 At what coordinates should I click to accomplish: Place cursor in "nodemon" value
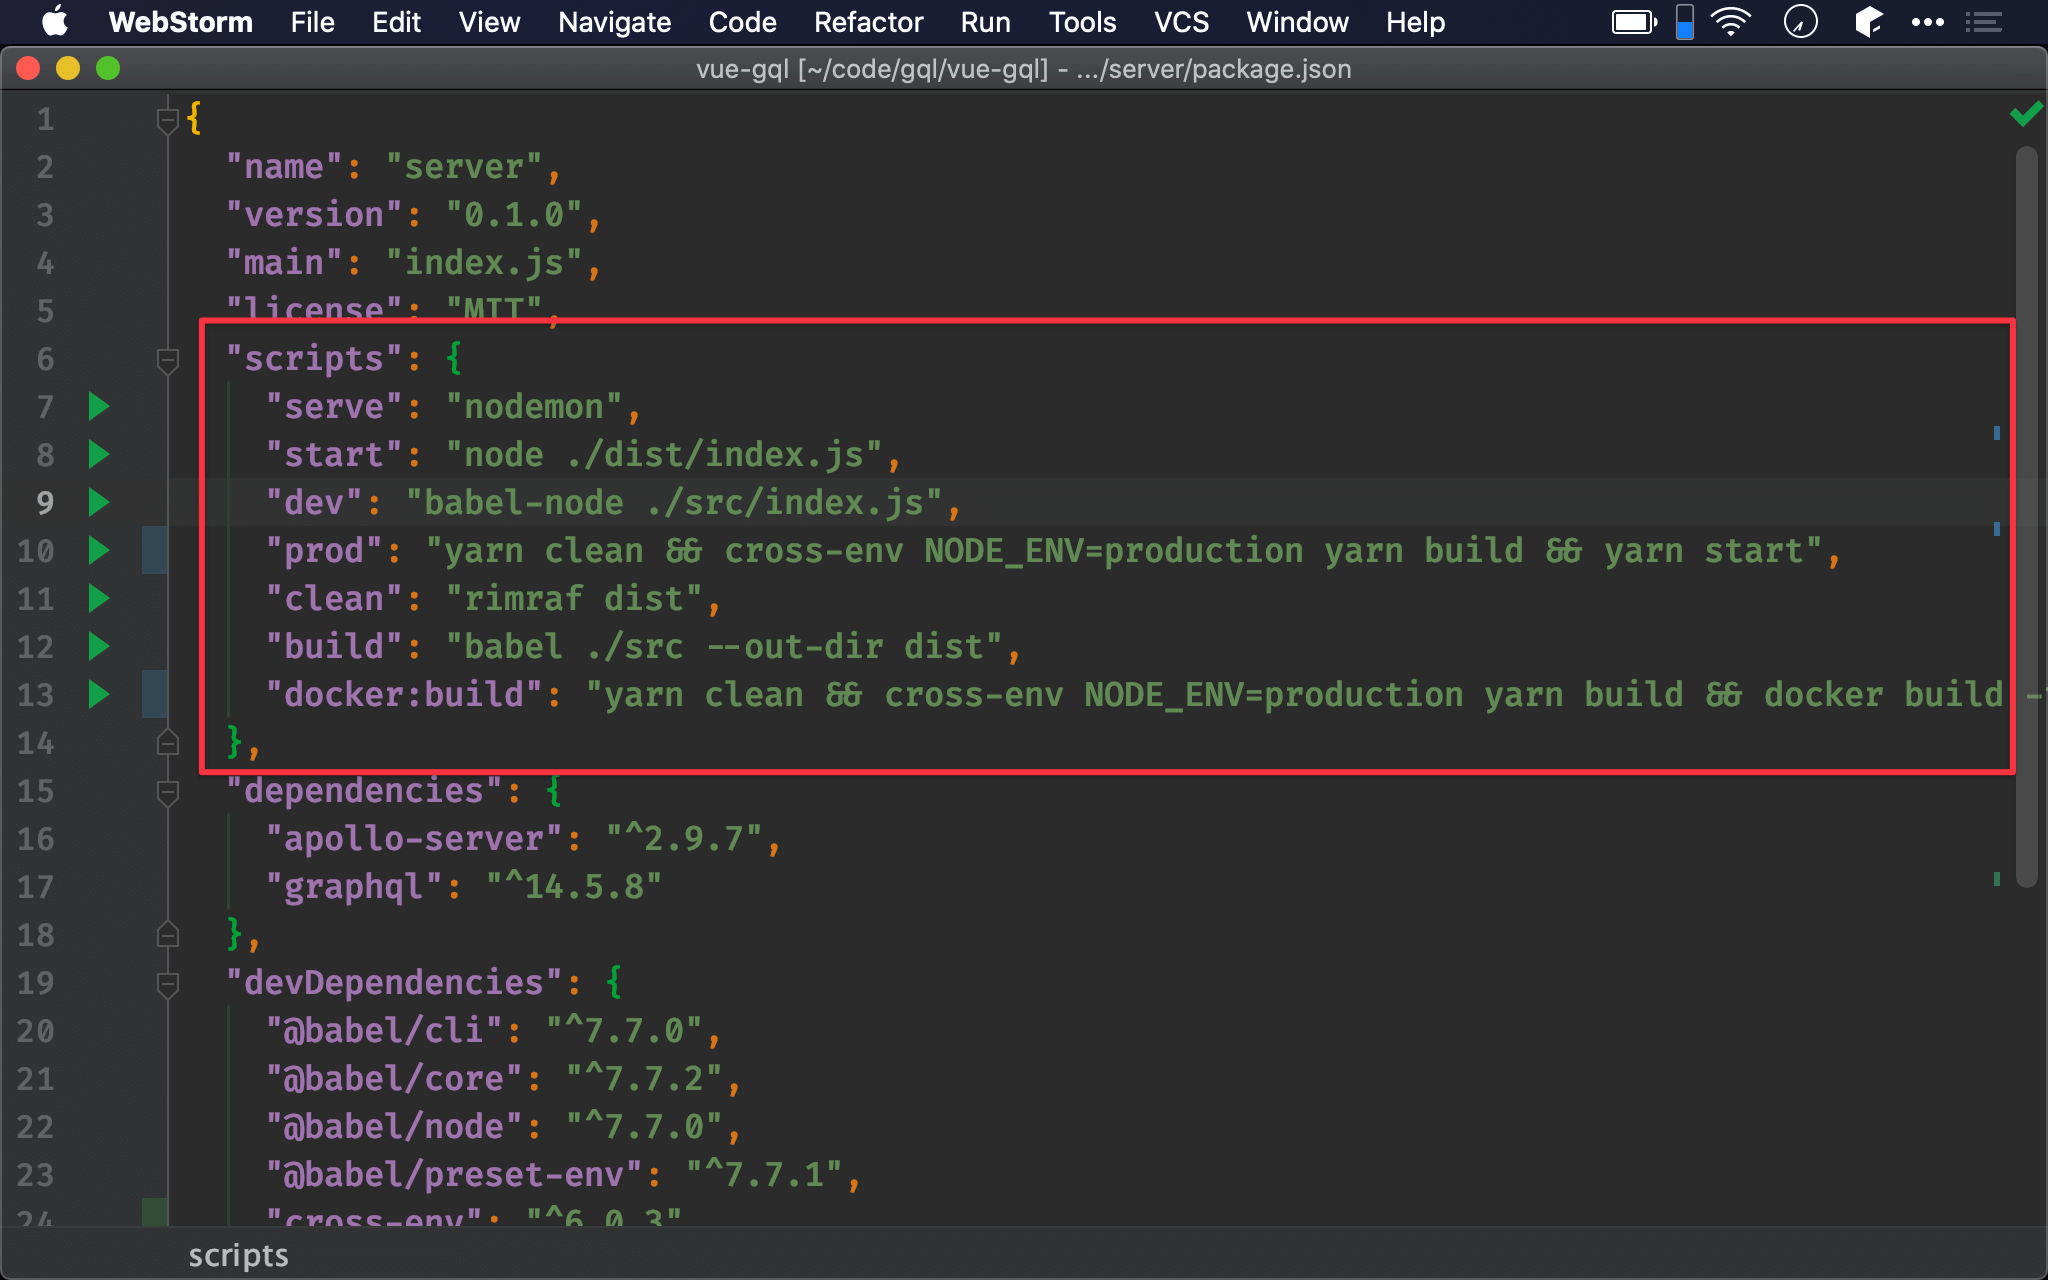click(534, 407)
